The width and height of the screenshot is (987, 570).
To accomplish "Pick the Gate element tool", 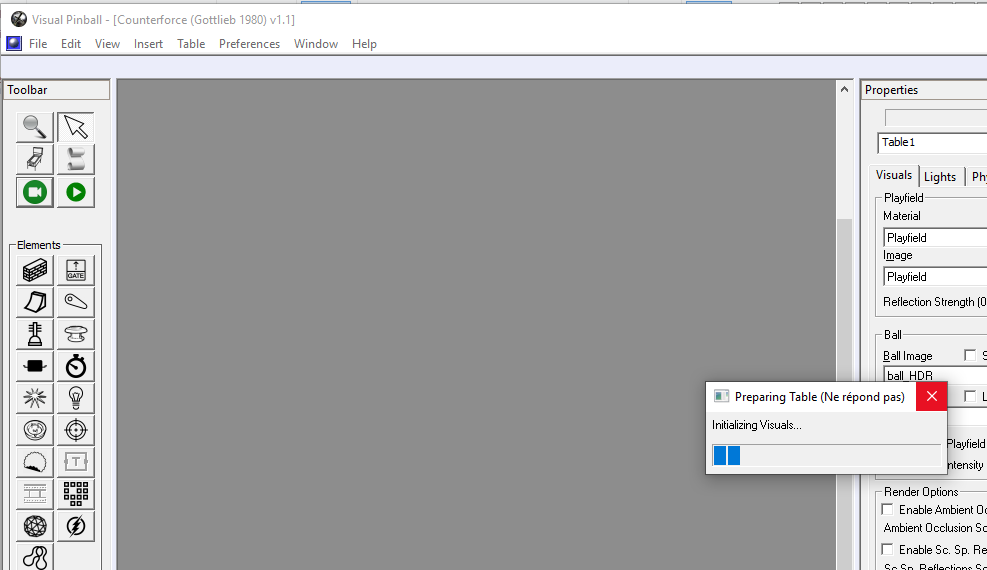I will tap(76, 271).
